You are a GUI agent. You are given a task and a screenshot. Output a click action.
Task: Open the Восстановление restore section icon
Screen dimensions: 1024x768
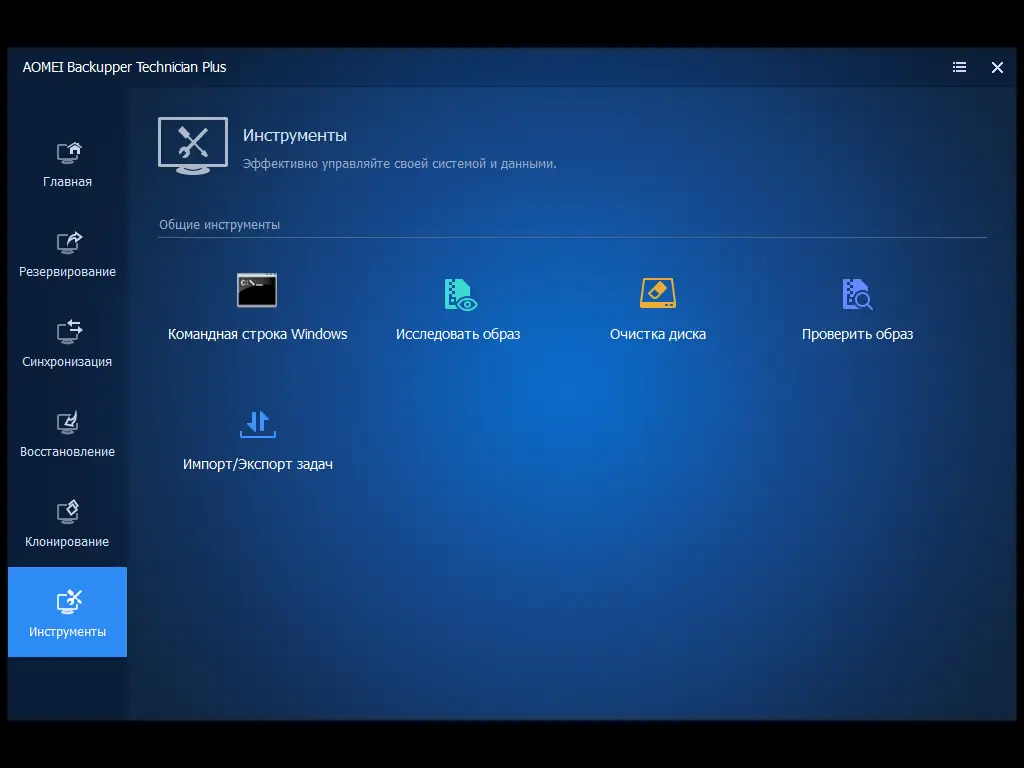pos(66,422)
